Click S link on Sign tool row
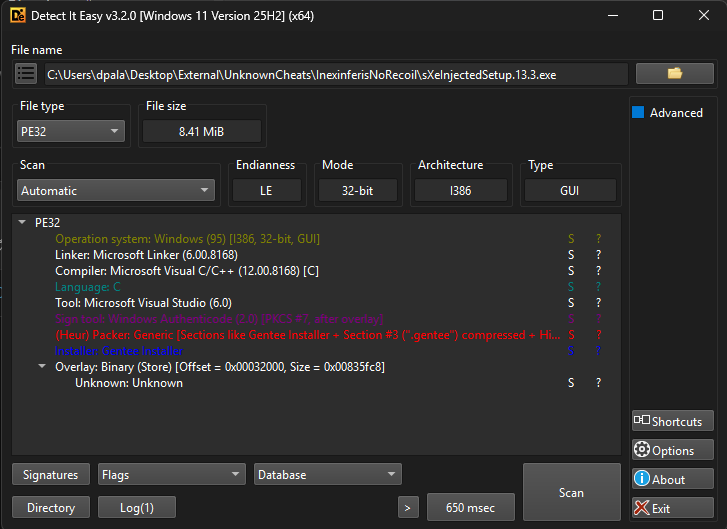The width and height of the screenshot is (727, 529). click(x=571, y=319)
